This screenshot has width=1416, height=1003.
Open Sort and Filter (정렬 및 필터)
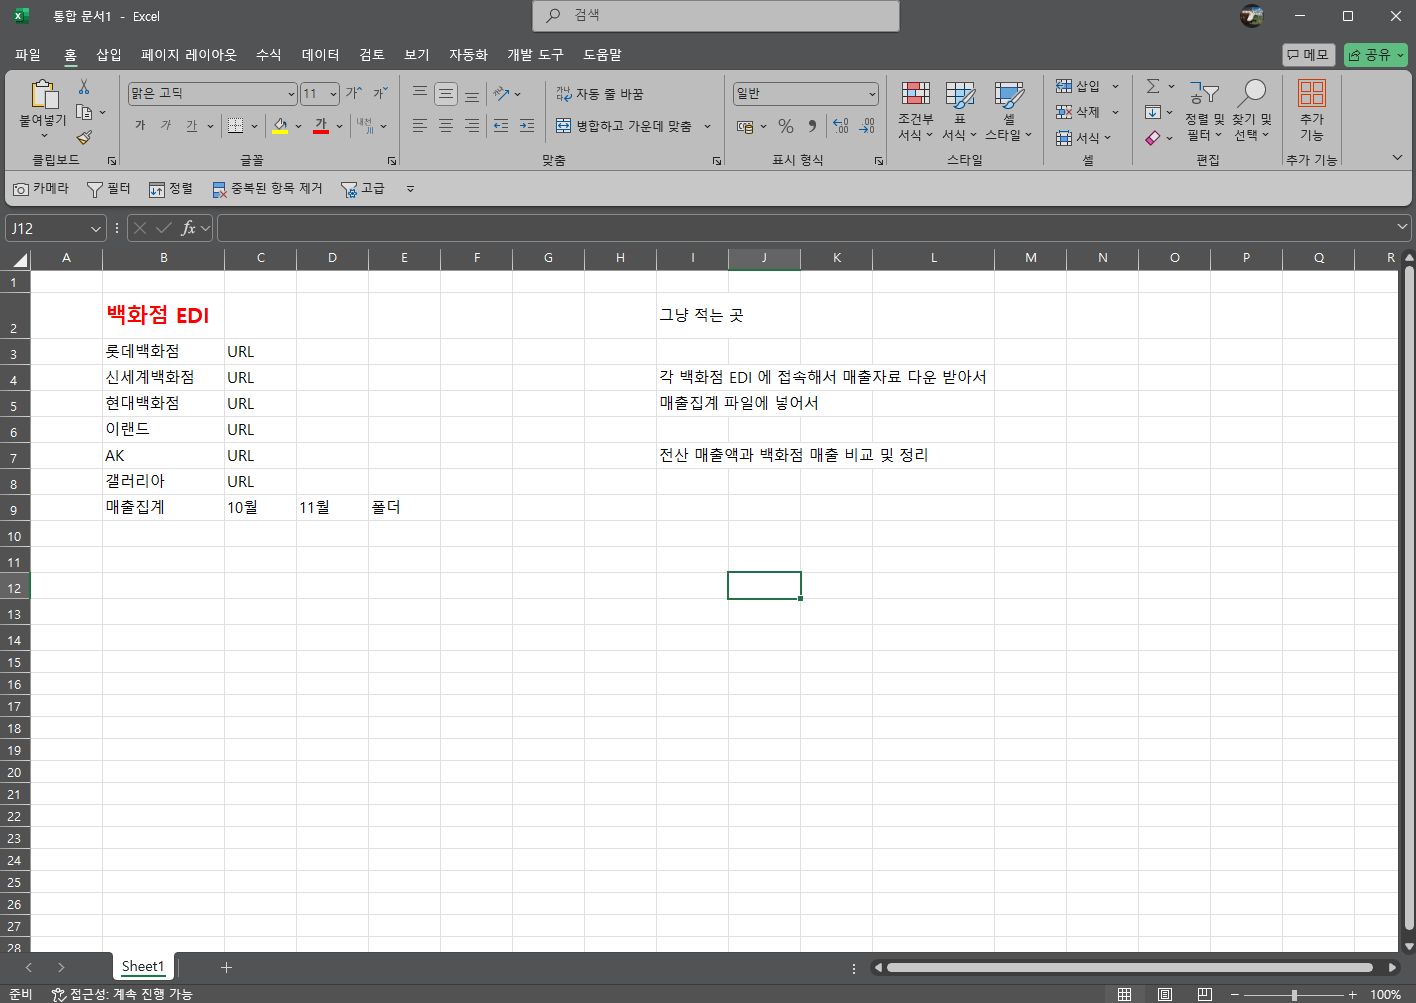click(1204, 111)
